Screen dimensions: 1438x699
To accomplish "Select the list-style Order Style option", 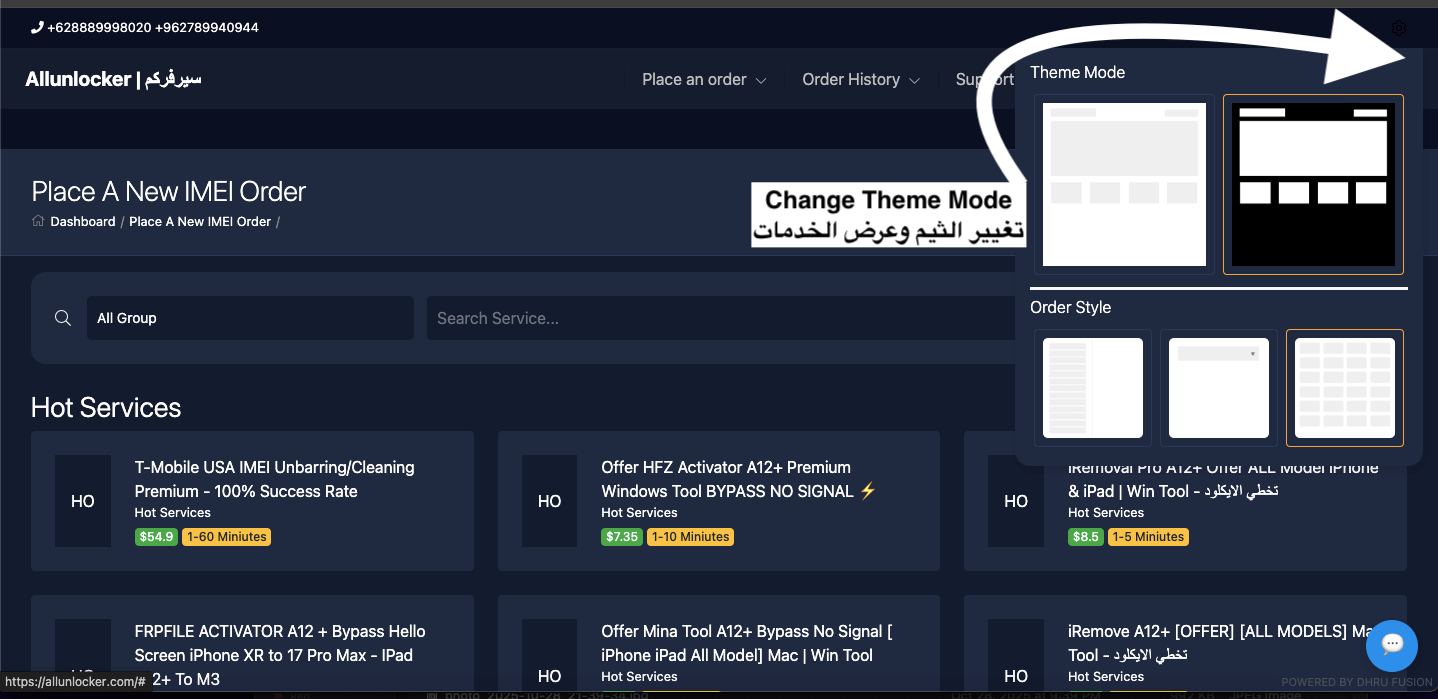I will (1092, 388).
